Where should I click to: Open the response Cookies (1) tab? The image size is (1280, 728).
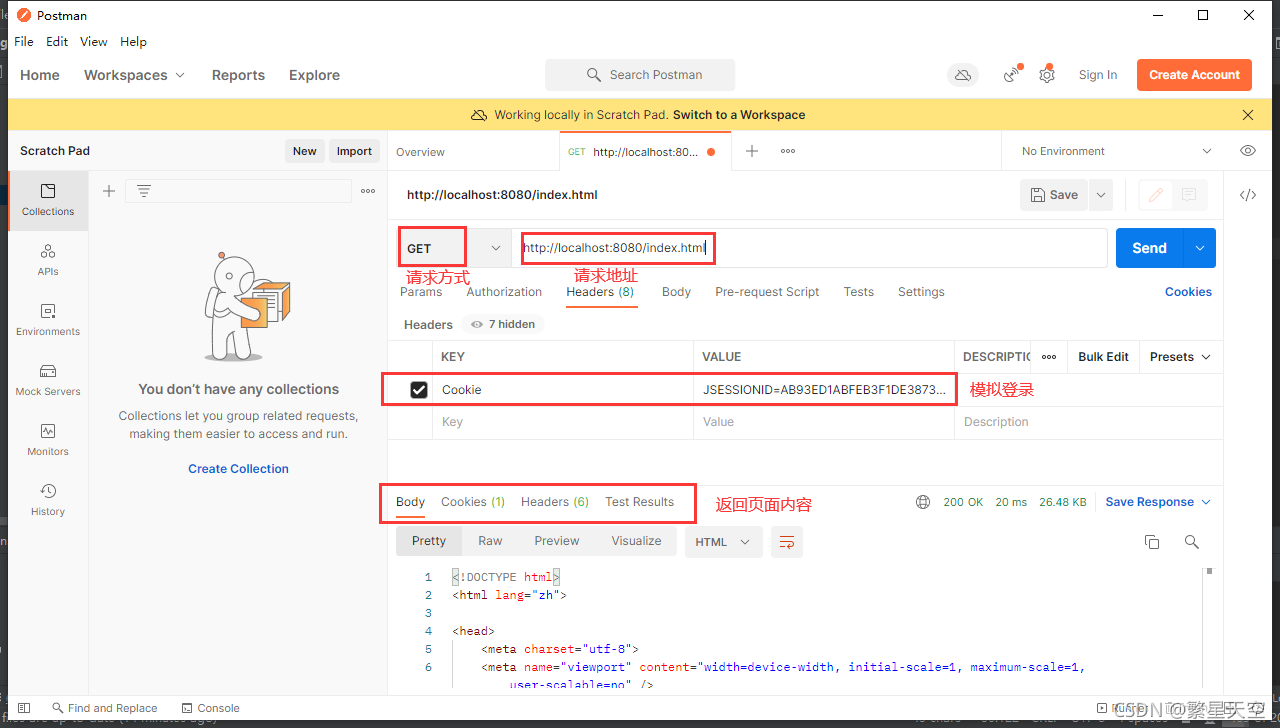473,502
